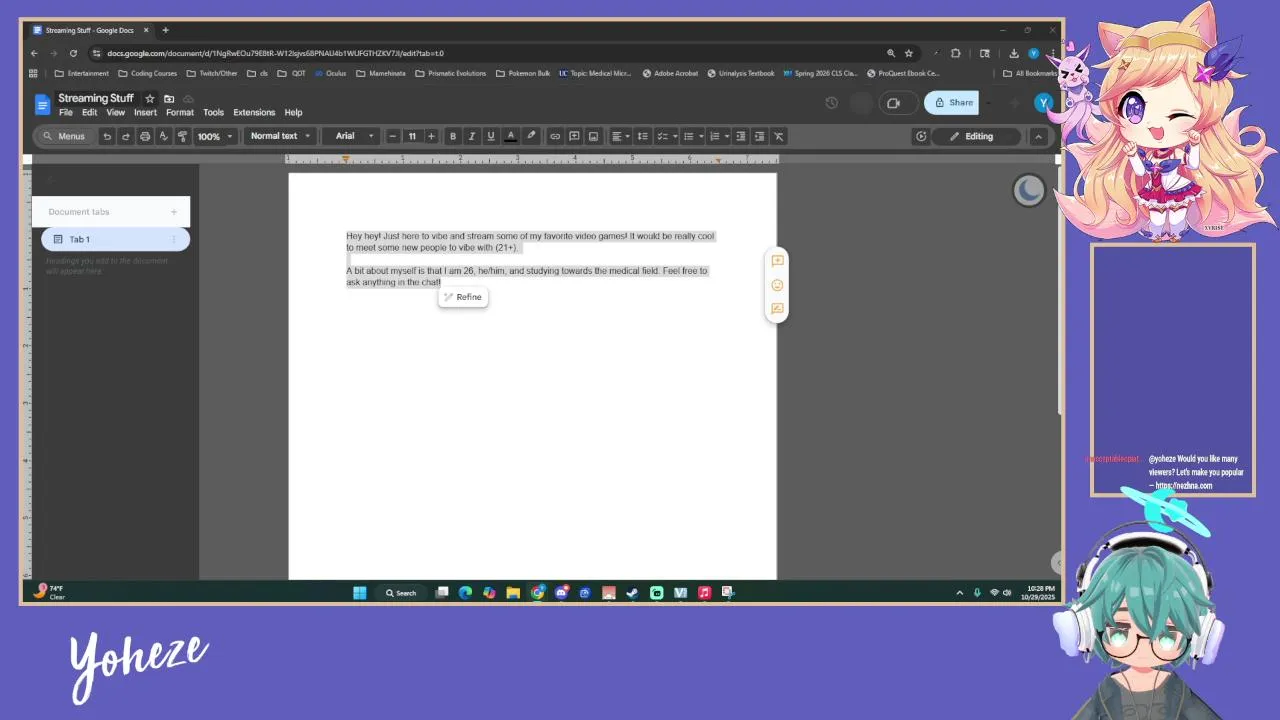Print the document using the printer icon
This screenshot has height=720, width=1280.
tap(145, 136)
